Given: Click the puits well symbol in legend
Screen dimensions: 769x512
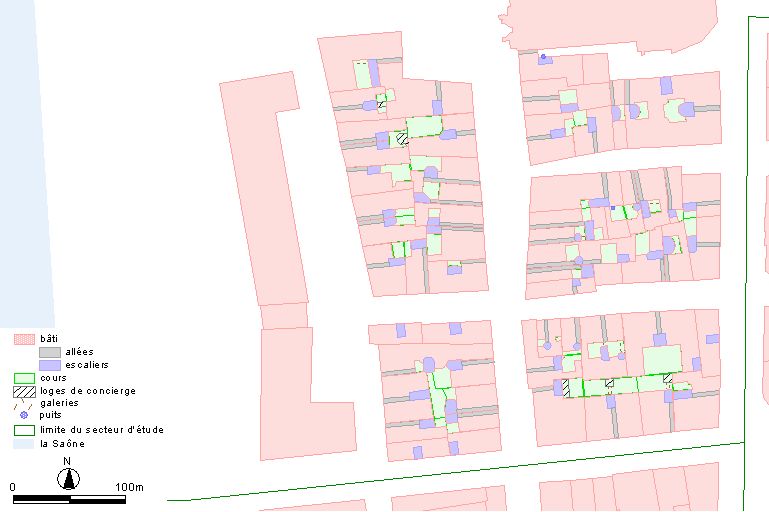Looking at the screenshot, I should coord(24,415).
